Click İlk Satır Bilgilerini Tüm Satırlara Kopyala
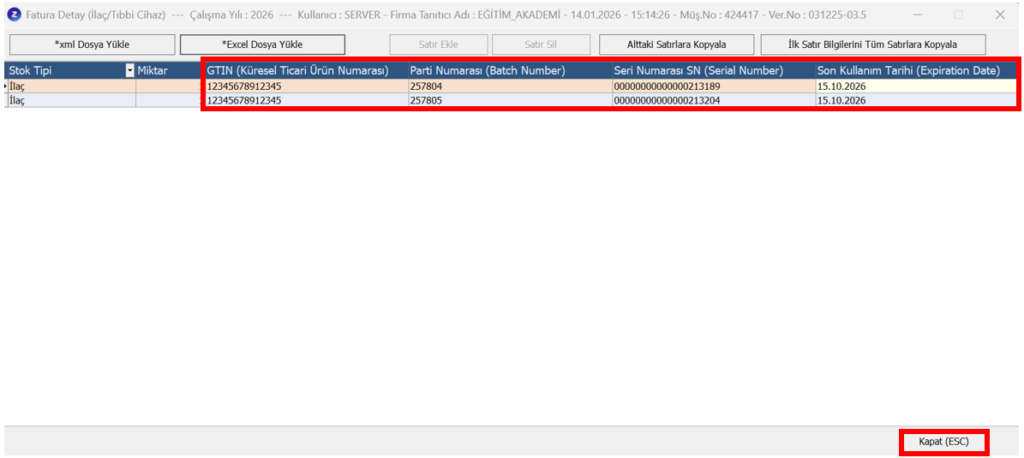This screenshot has width=1024, height=458. pyautogui.click(x=873, y=44)
